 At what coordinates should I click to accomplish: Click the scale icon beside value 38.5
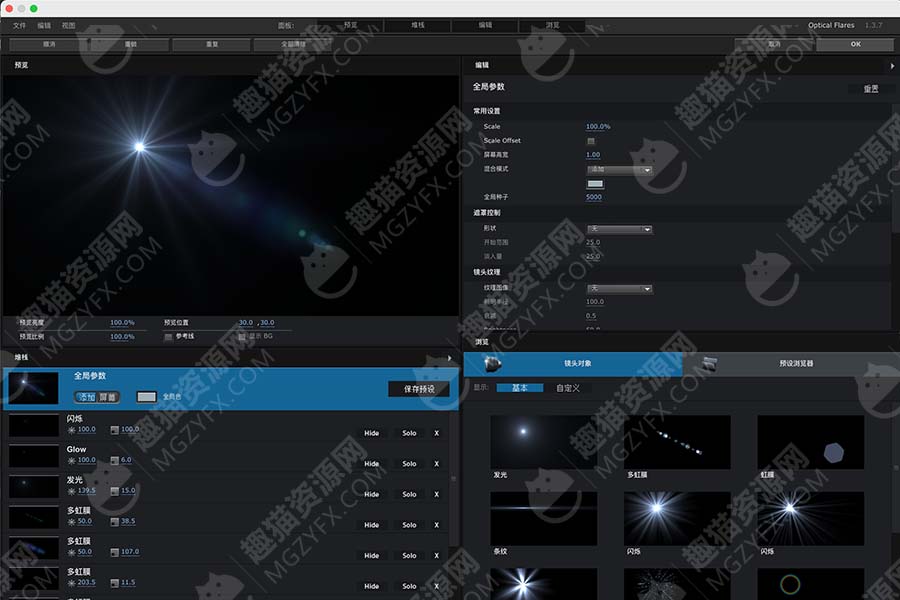click(x=114, y=522)
